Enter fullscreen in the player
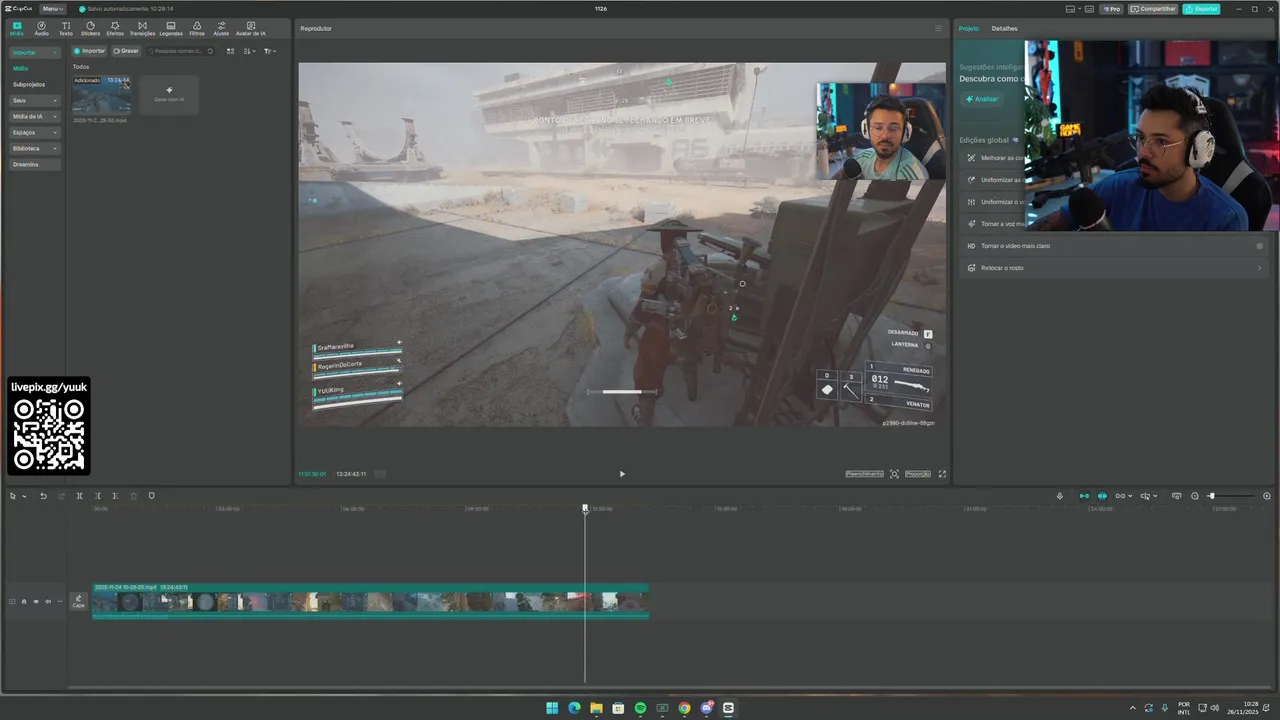Image resolution: width=1280 pixels, height=720 pixels. pyautogui.click(x=942, y=474)
